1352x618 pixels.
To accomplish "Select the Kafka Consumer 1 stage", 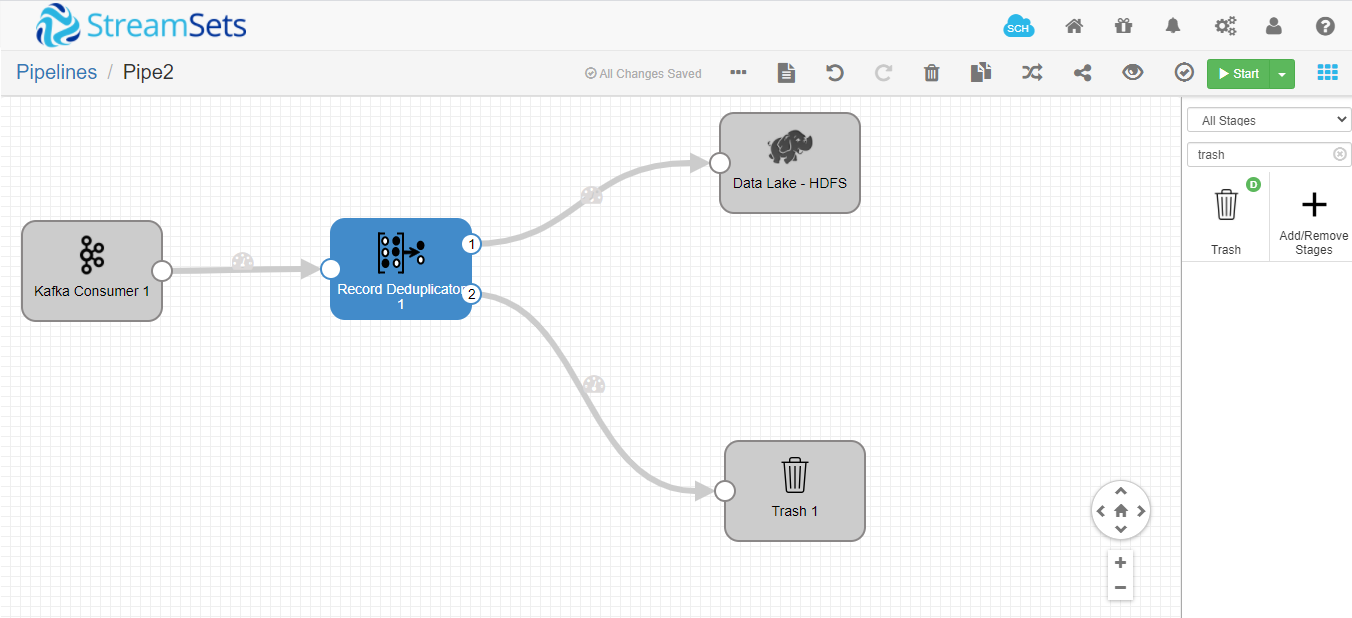I will pyautogui.click(x=92, y=271).
